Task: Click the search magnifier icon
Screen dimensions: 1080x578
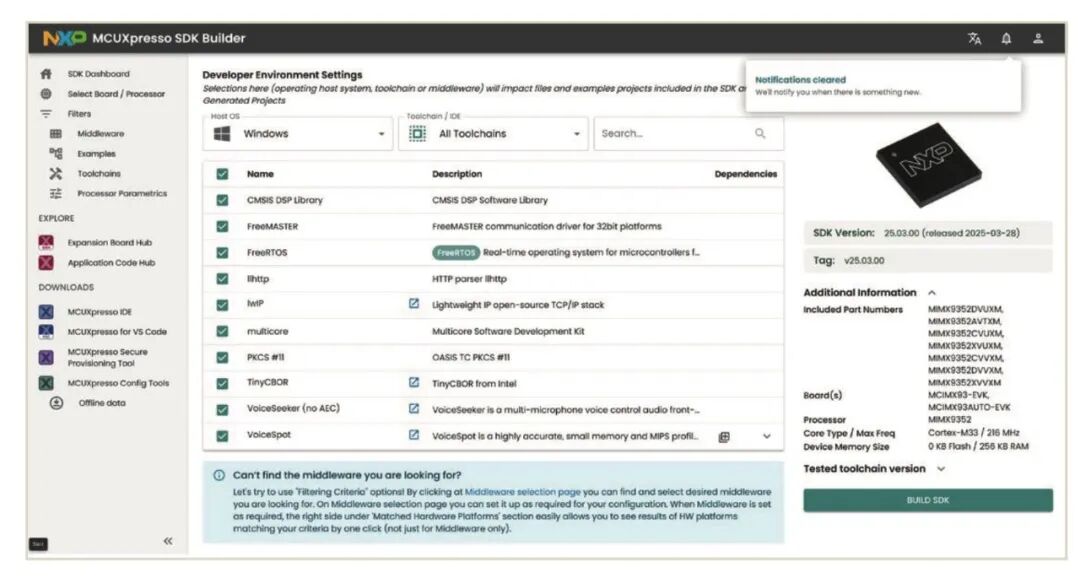Action: point(760,133)
